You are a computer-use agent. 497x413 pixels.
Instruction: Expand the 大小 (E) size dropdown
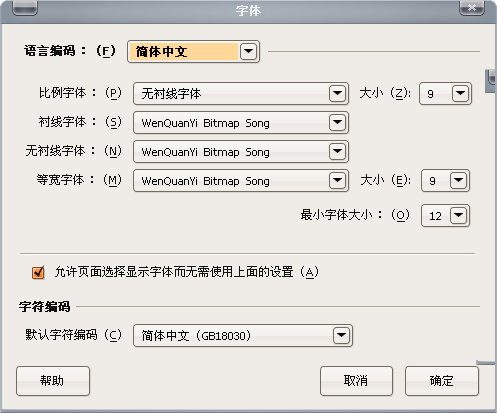point(445,181)
